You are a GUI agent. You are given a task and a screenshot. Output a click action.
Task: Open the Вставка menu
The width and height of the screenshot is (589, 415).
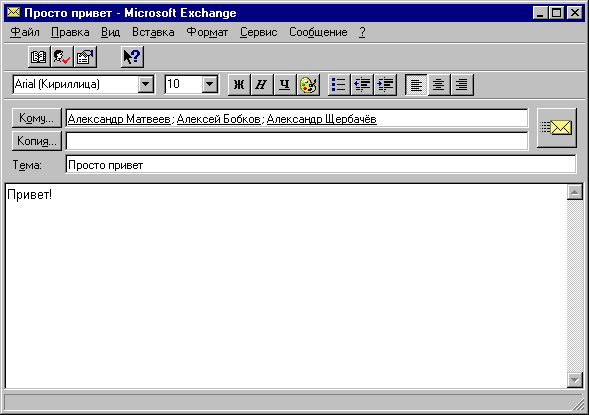click(153, 32)
